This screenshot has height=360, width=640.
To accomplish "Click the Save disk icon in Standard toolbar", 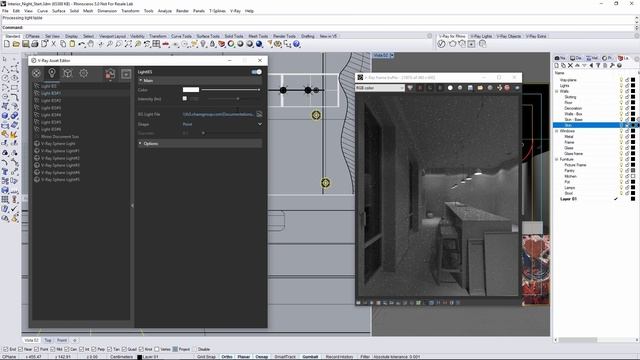I will 25,44.
